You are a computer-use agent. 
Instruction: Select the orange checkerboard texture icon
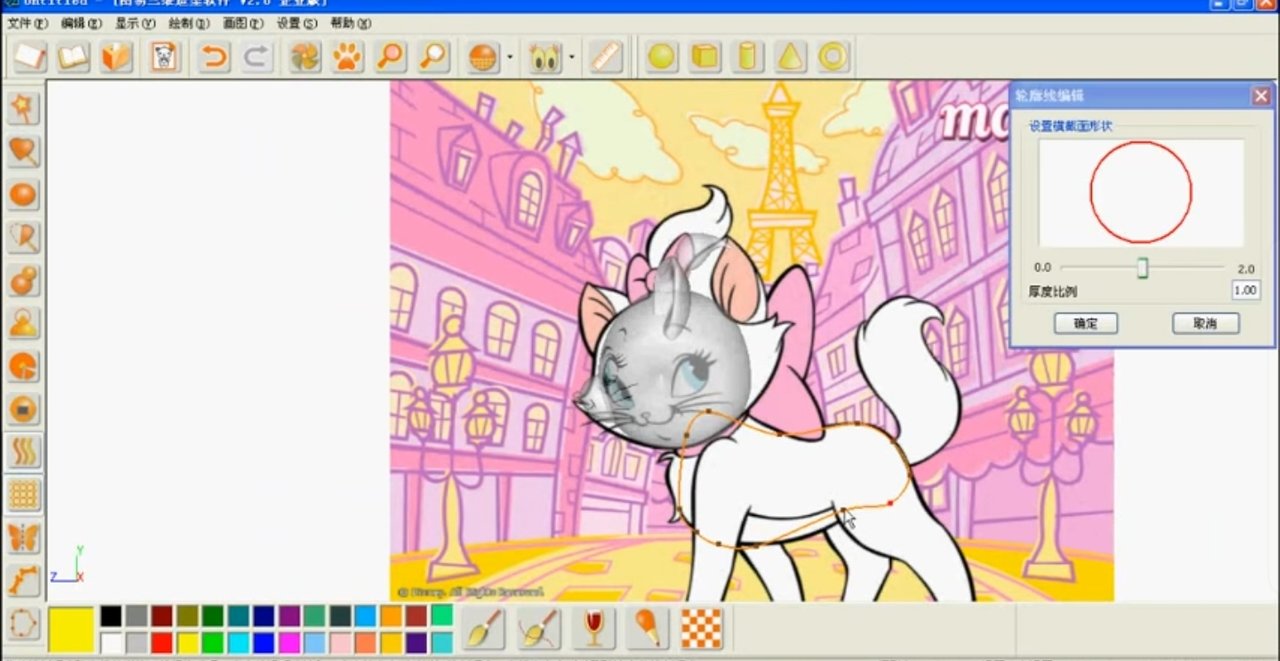coord(701,628)
